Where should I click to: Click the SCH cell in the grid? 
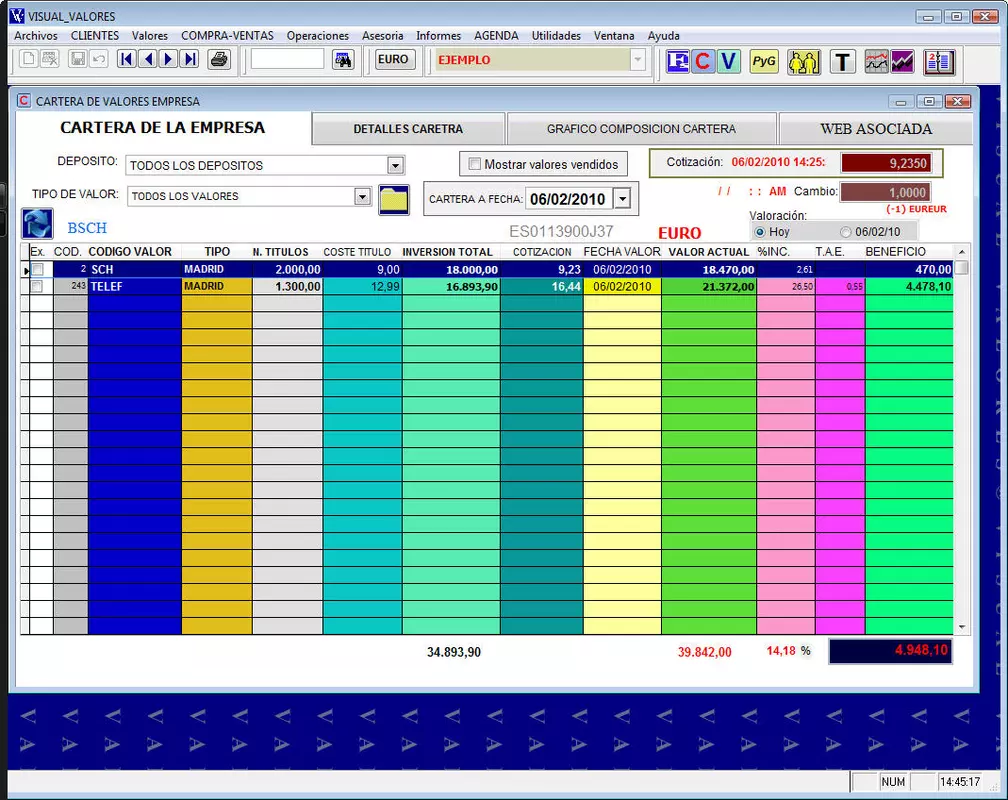(x=134, y=269)
